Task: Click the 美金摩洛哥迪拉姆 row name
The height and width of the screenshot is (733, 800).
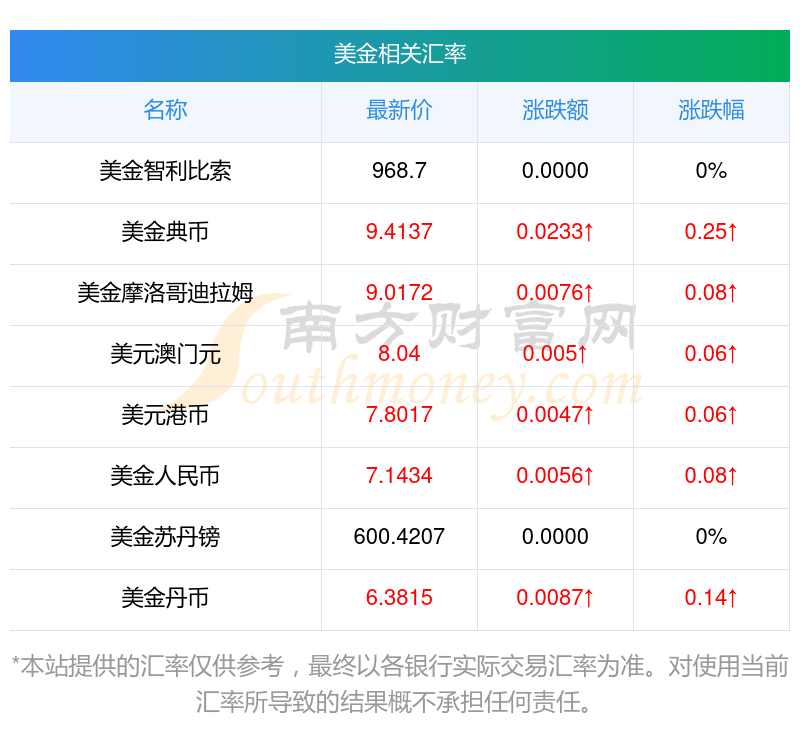Action: click(165, 293)
